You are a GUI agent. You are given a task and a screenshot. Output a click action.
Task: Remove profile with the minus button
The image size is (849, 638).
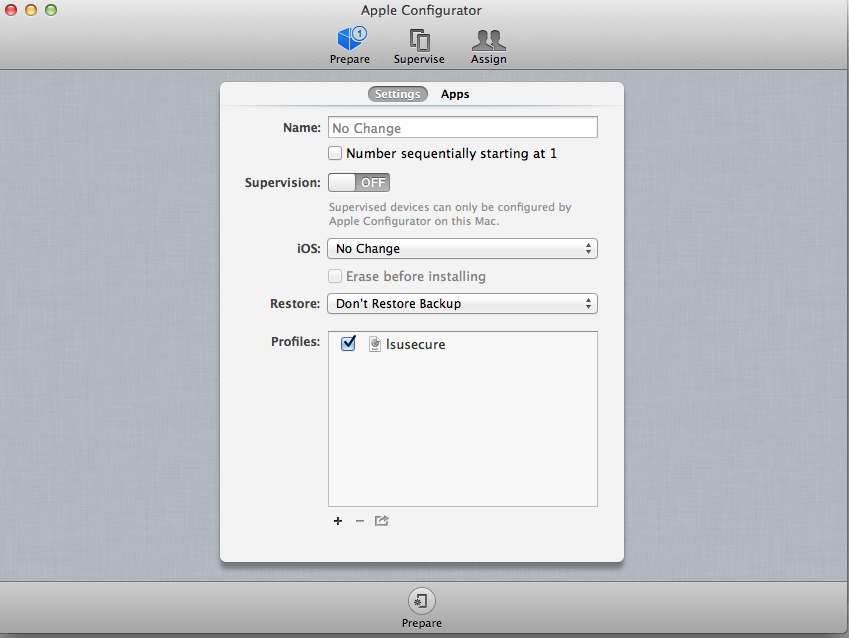[360, 521]
